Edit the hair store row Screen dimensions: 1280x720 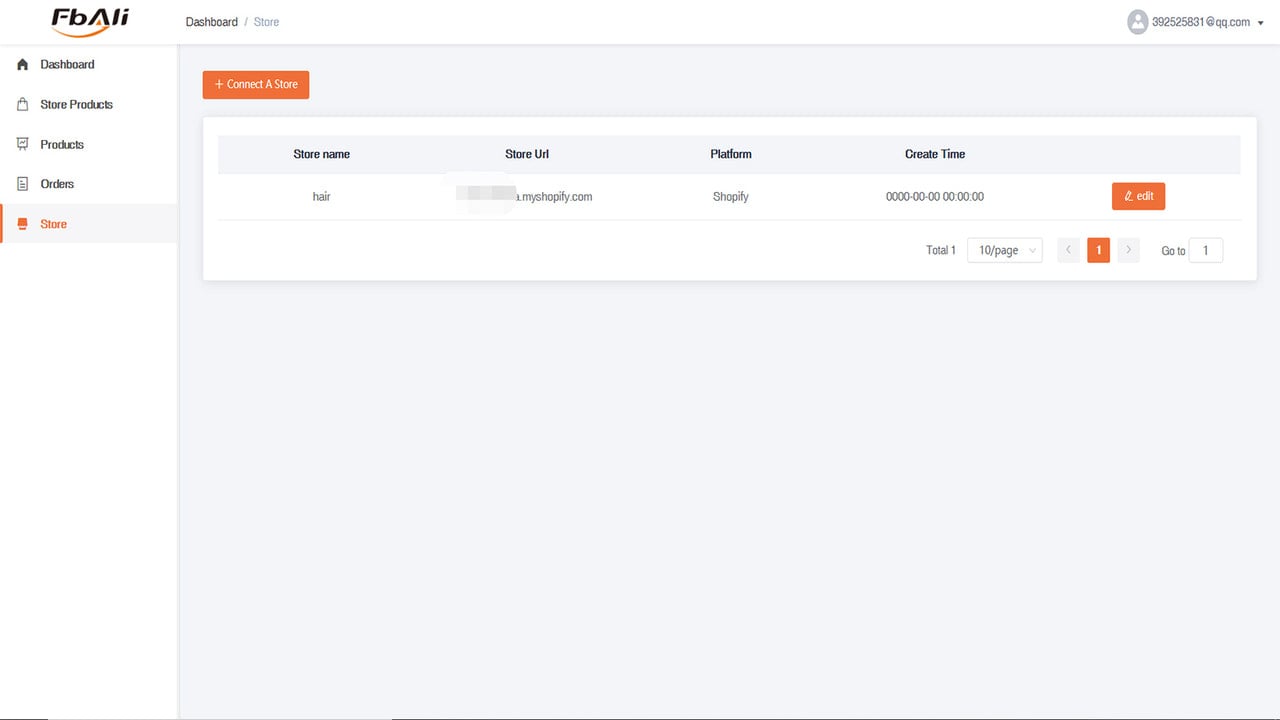point(1138,196)
